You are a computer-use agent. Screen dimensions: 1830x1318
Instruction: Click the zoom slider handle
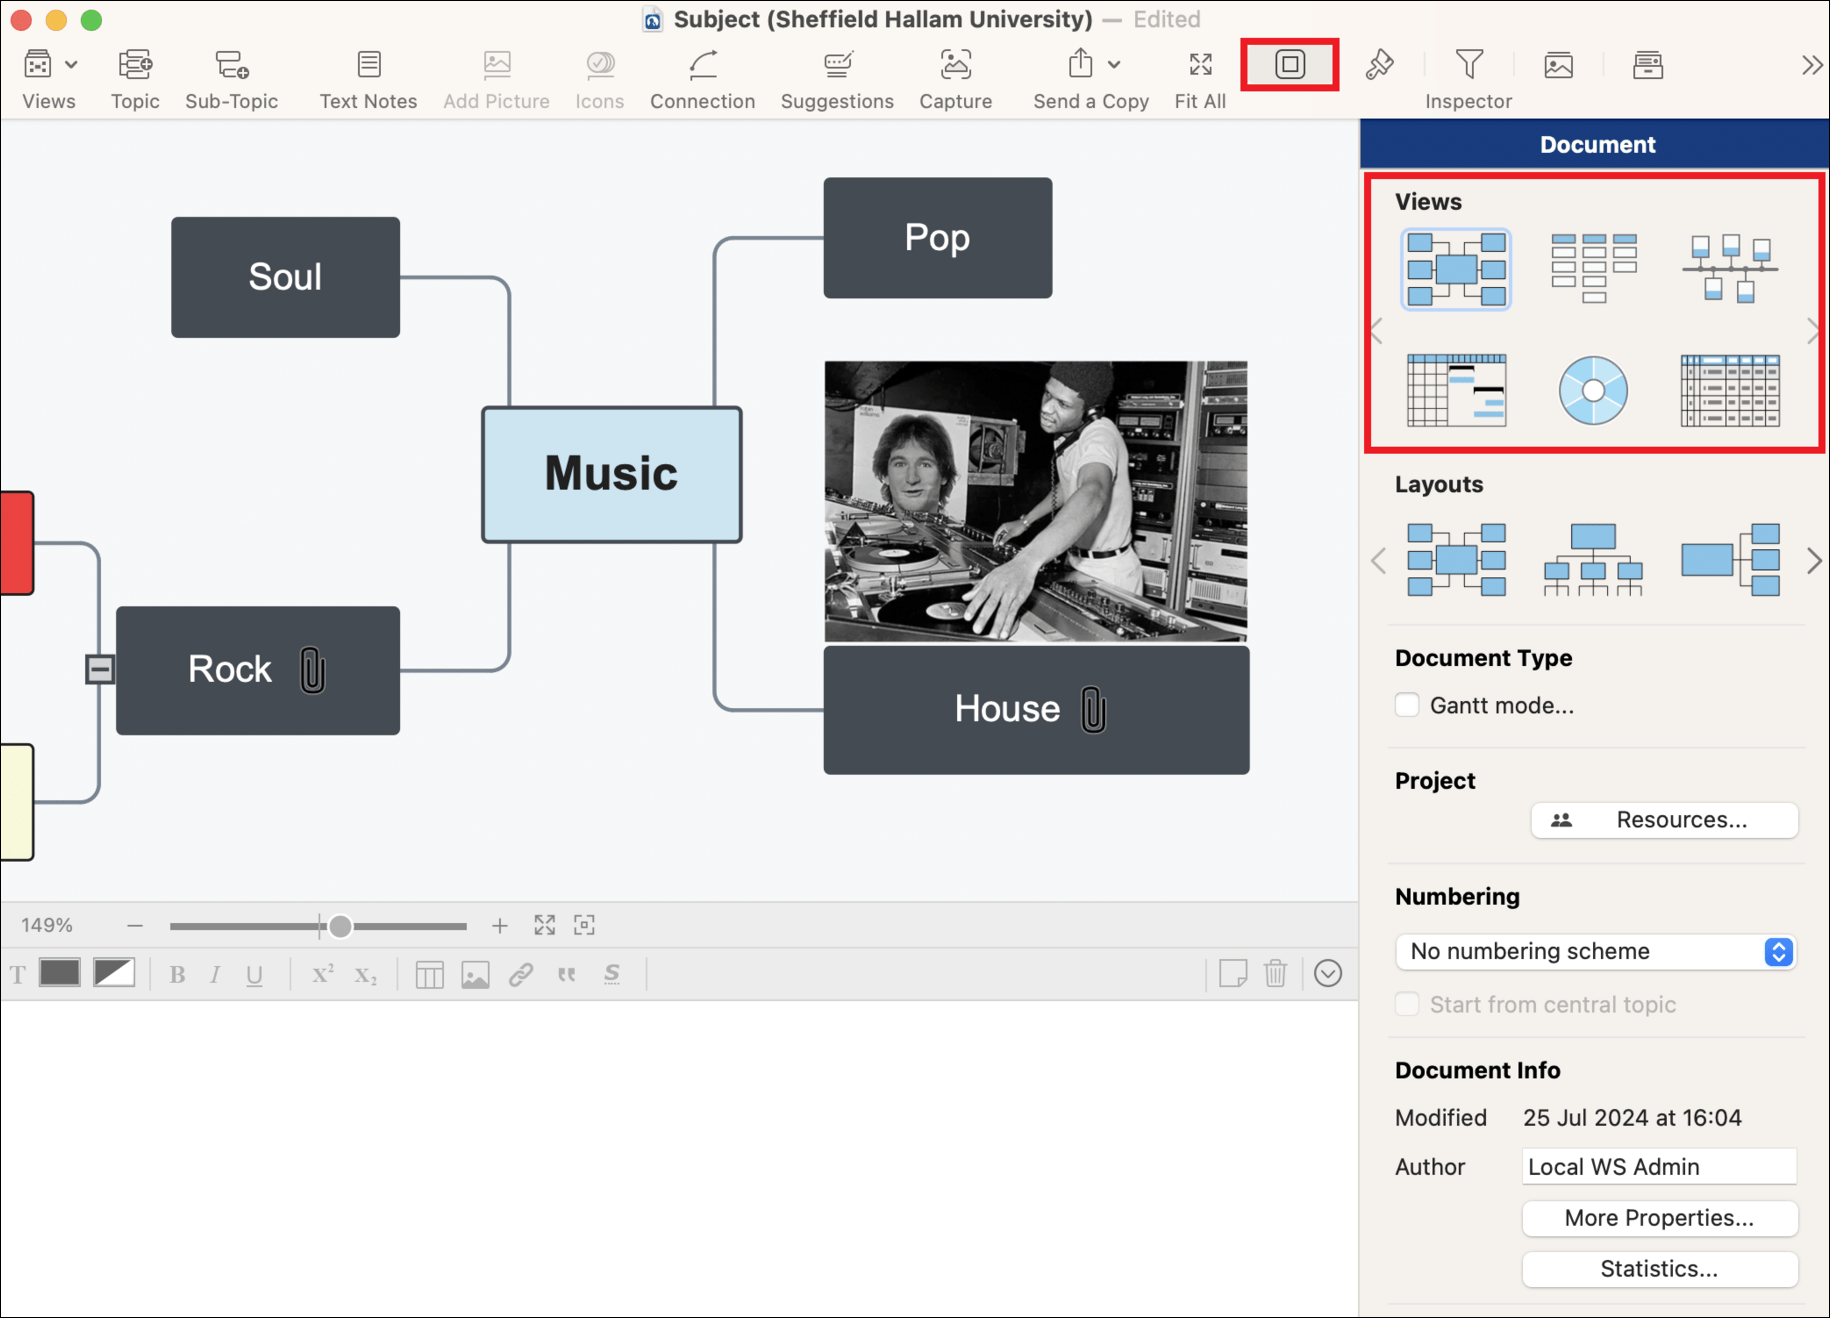(x=340, y=926)
